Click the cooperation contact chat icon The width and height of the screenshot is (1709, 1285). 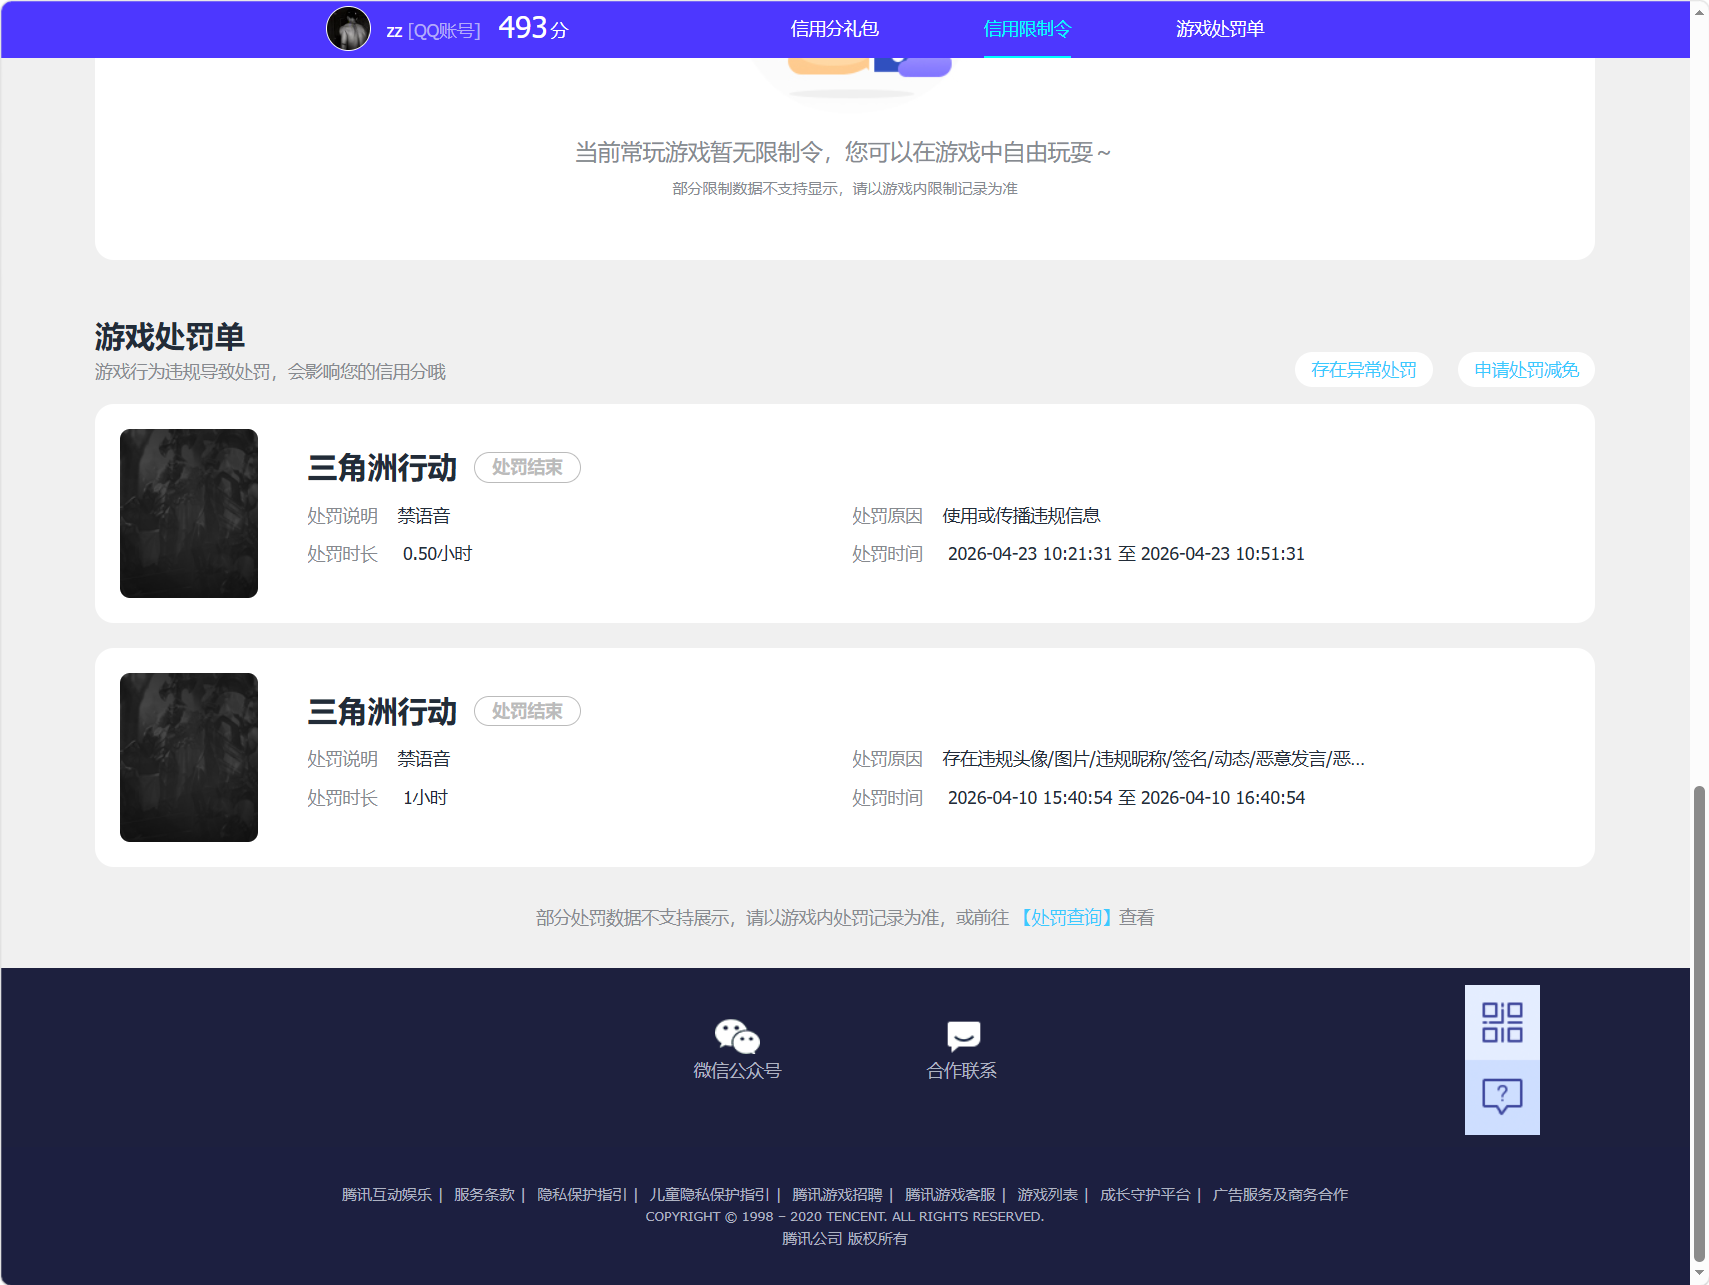click(963, 1037)
